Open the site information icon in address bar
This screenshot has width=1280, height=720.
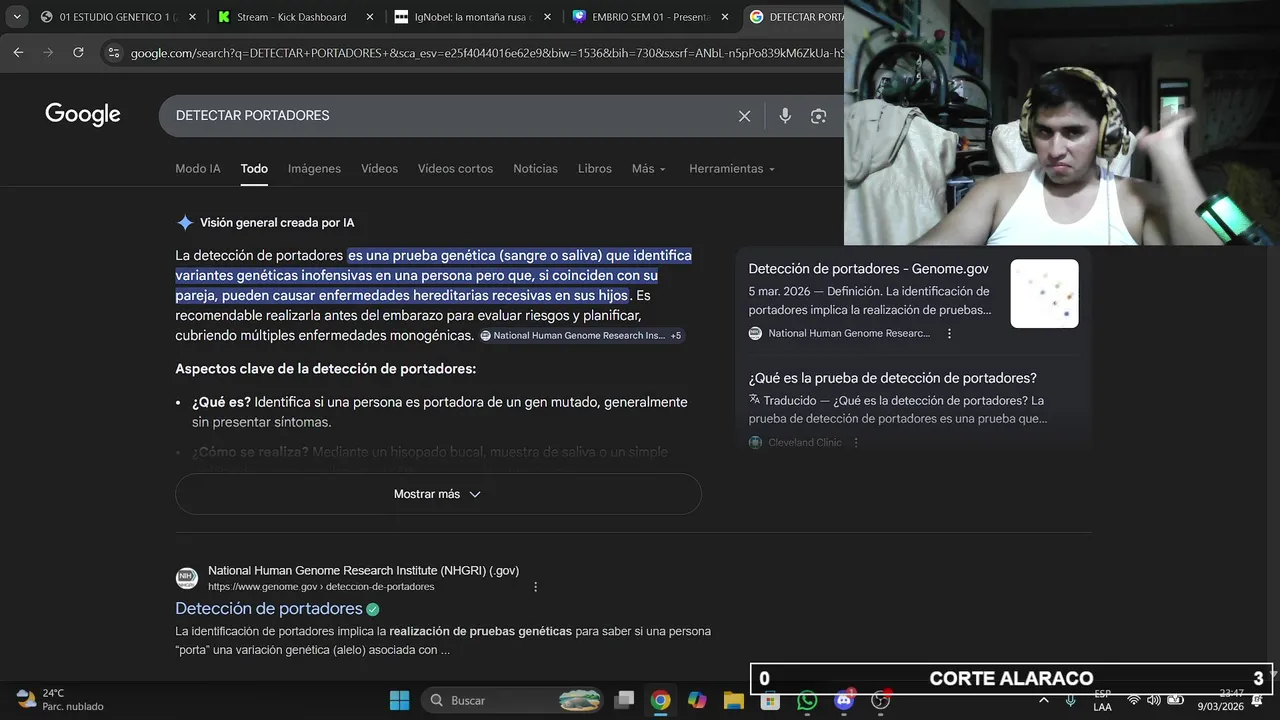coord(113,52)
